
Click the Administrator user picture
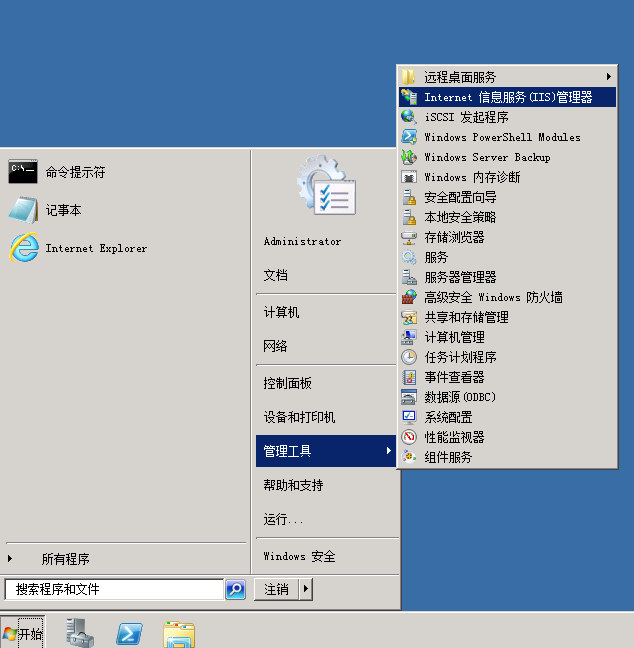click(x=326, y=186)
